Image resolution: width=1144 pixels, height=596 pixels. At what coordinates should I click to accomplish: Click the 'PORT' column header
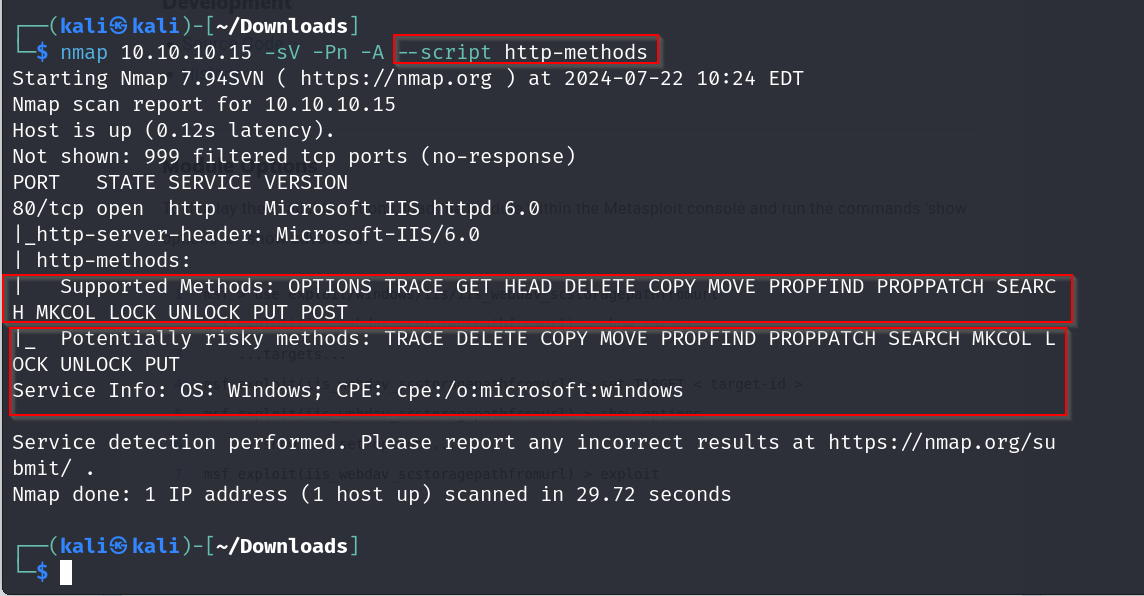point(36,182)
